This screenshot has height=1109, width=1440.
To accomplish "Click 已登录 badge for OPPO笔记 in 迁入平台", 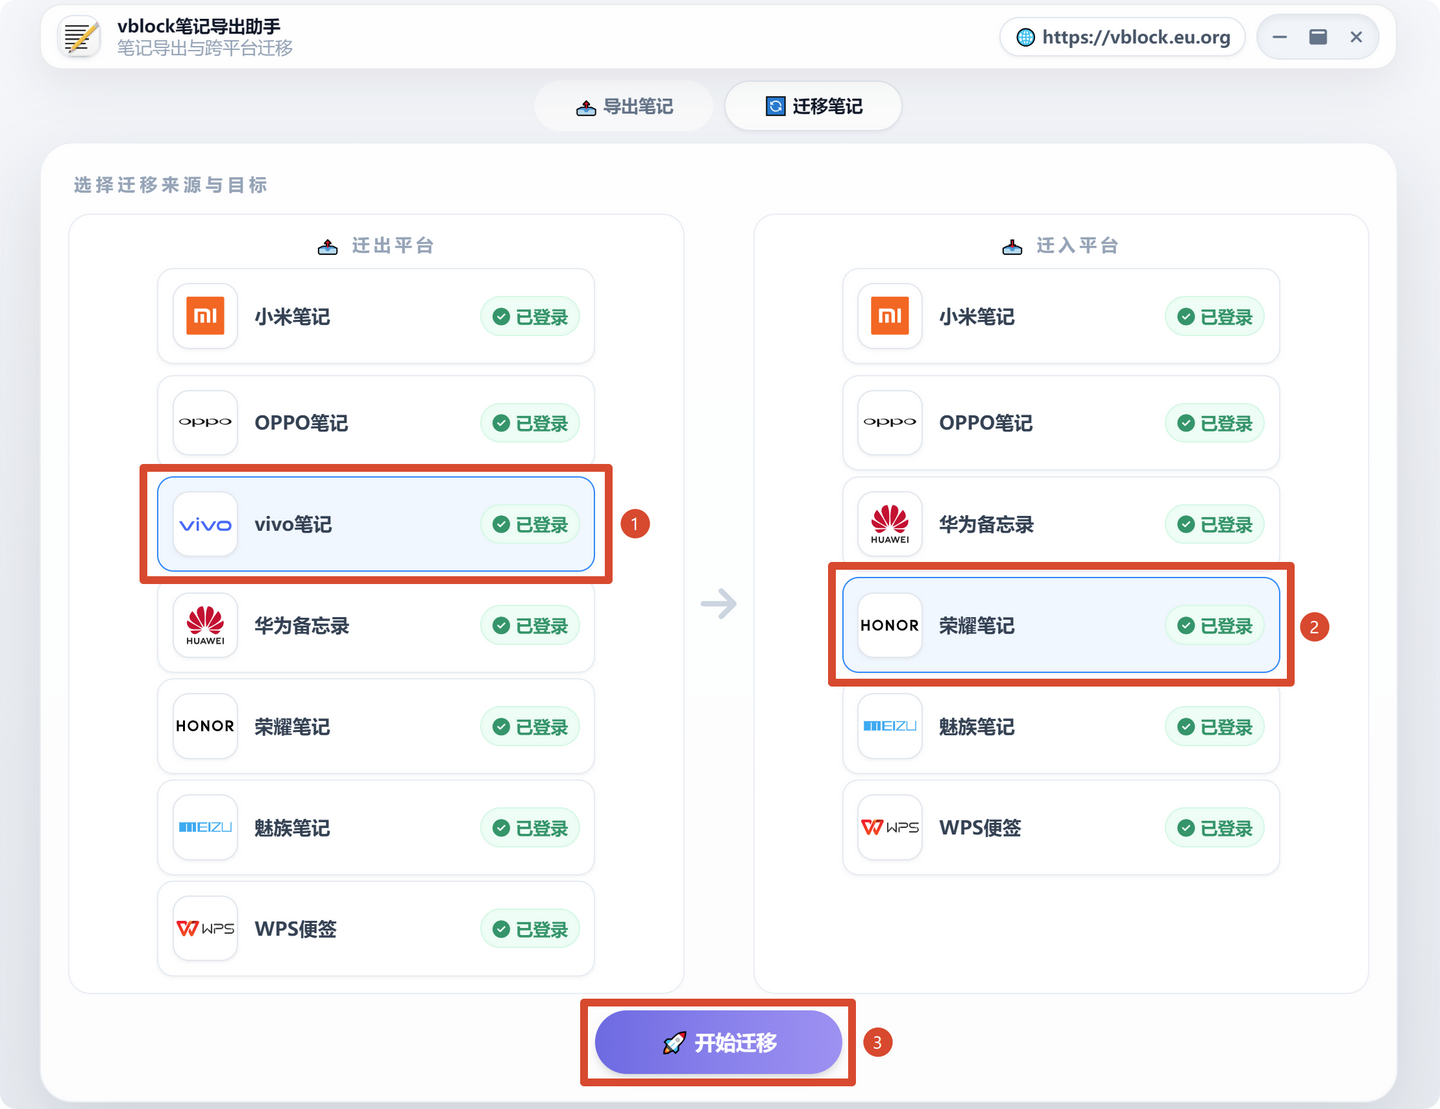I will (x=1215, y=423).
